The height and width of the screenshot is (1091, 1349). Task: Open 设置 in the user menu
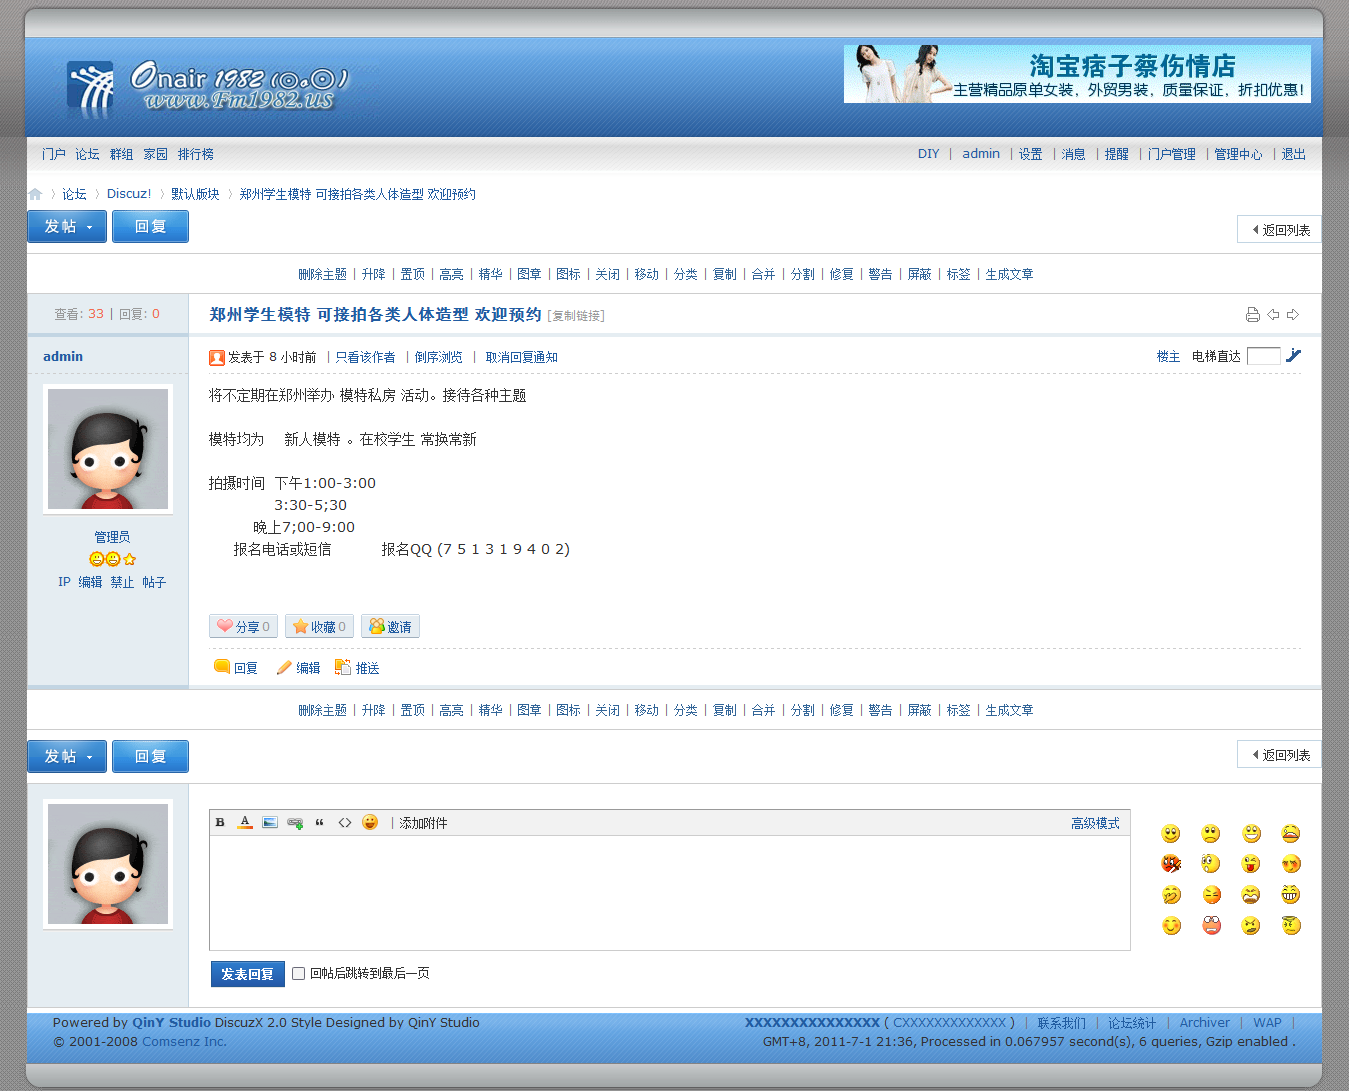1030,154
